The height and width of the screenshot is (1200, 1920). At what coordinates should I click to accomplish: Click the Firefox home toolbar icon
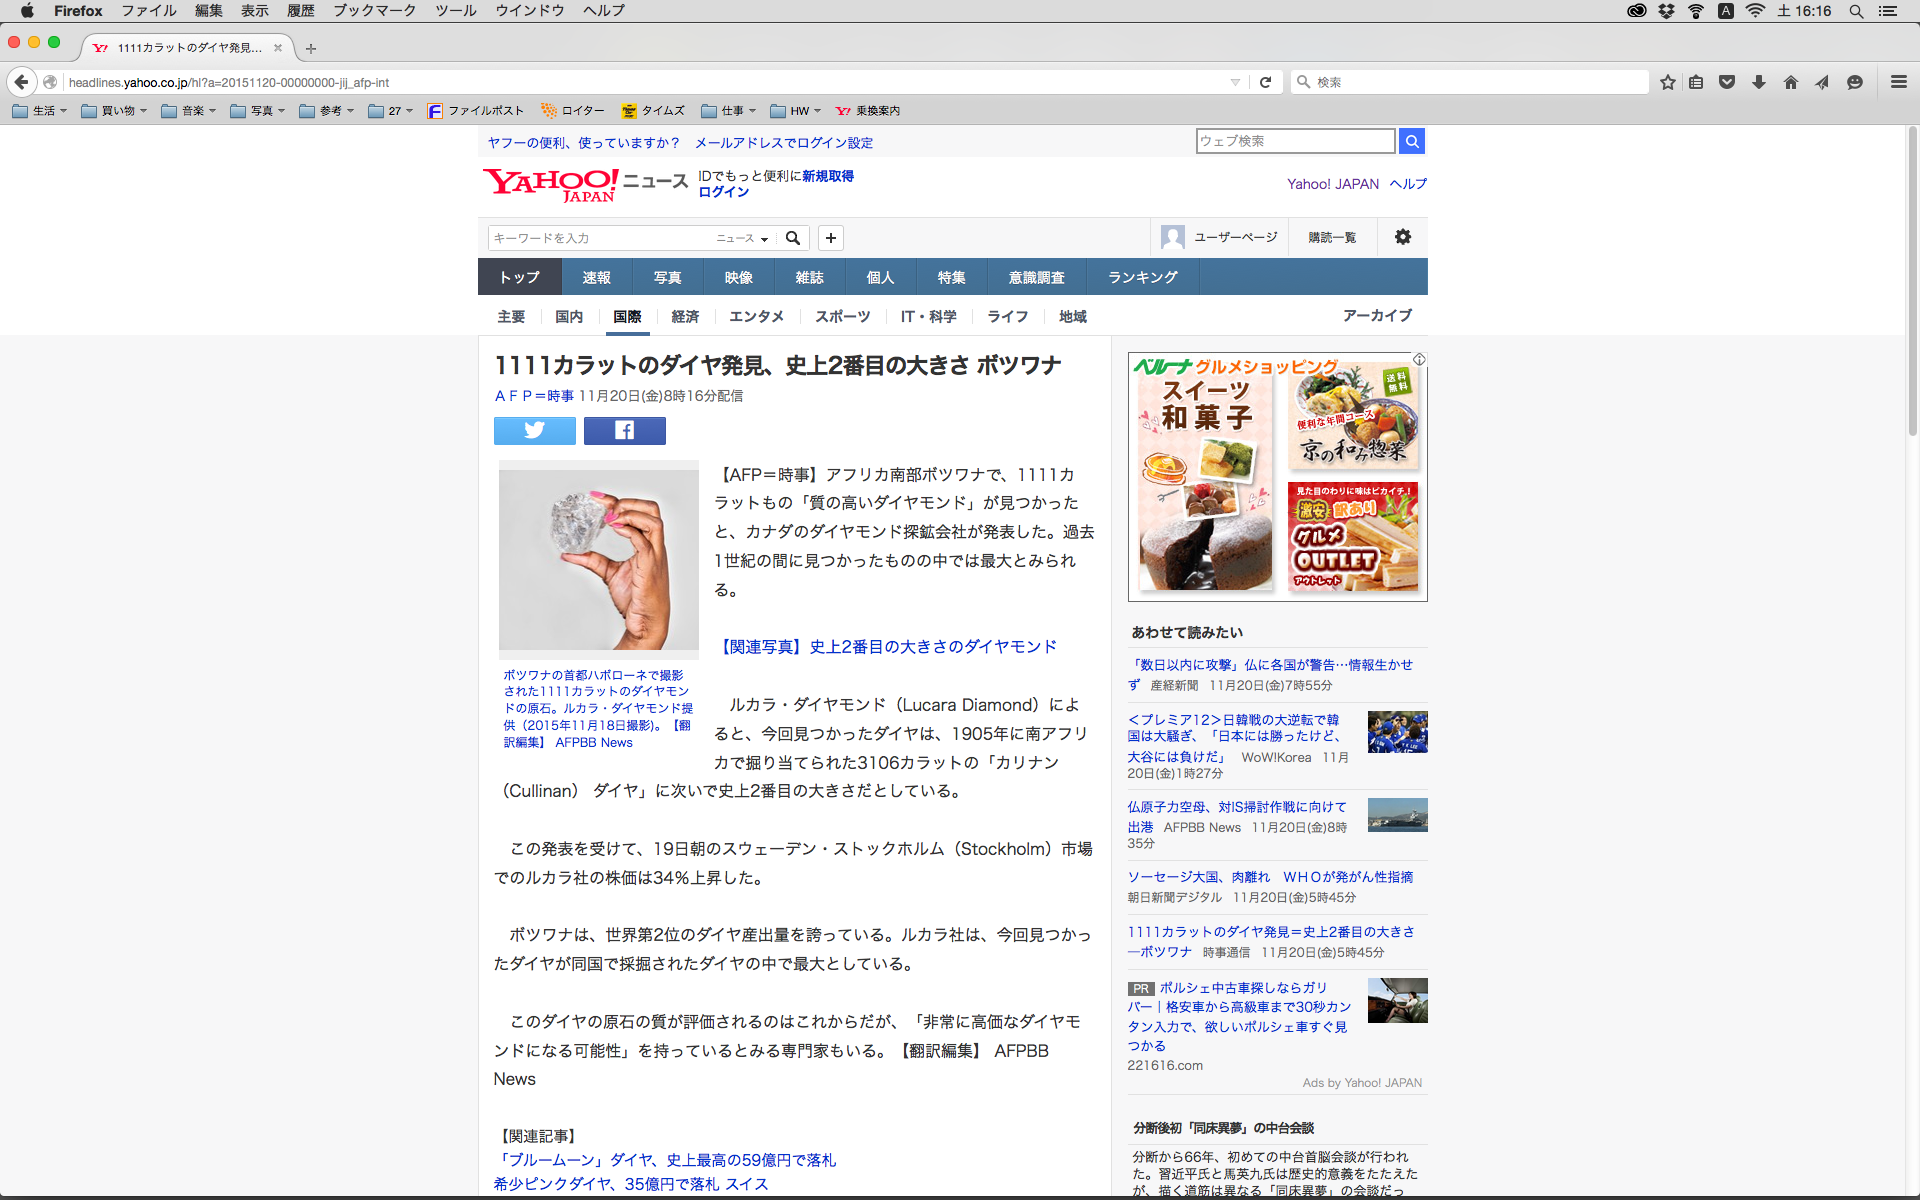(1790, 82)
